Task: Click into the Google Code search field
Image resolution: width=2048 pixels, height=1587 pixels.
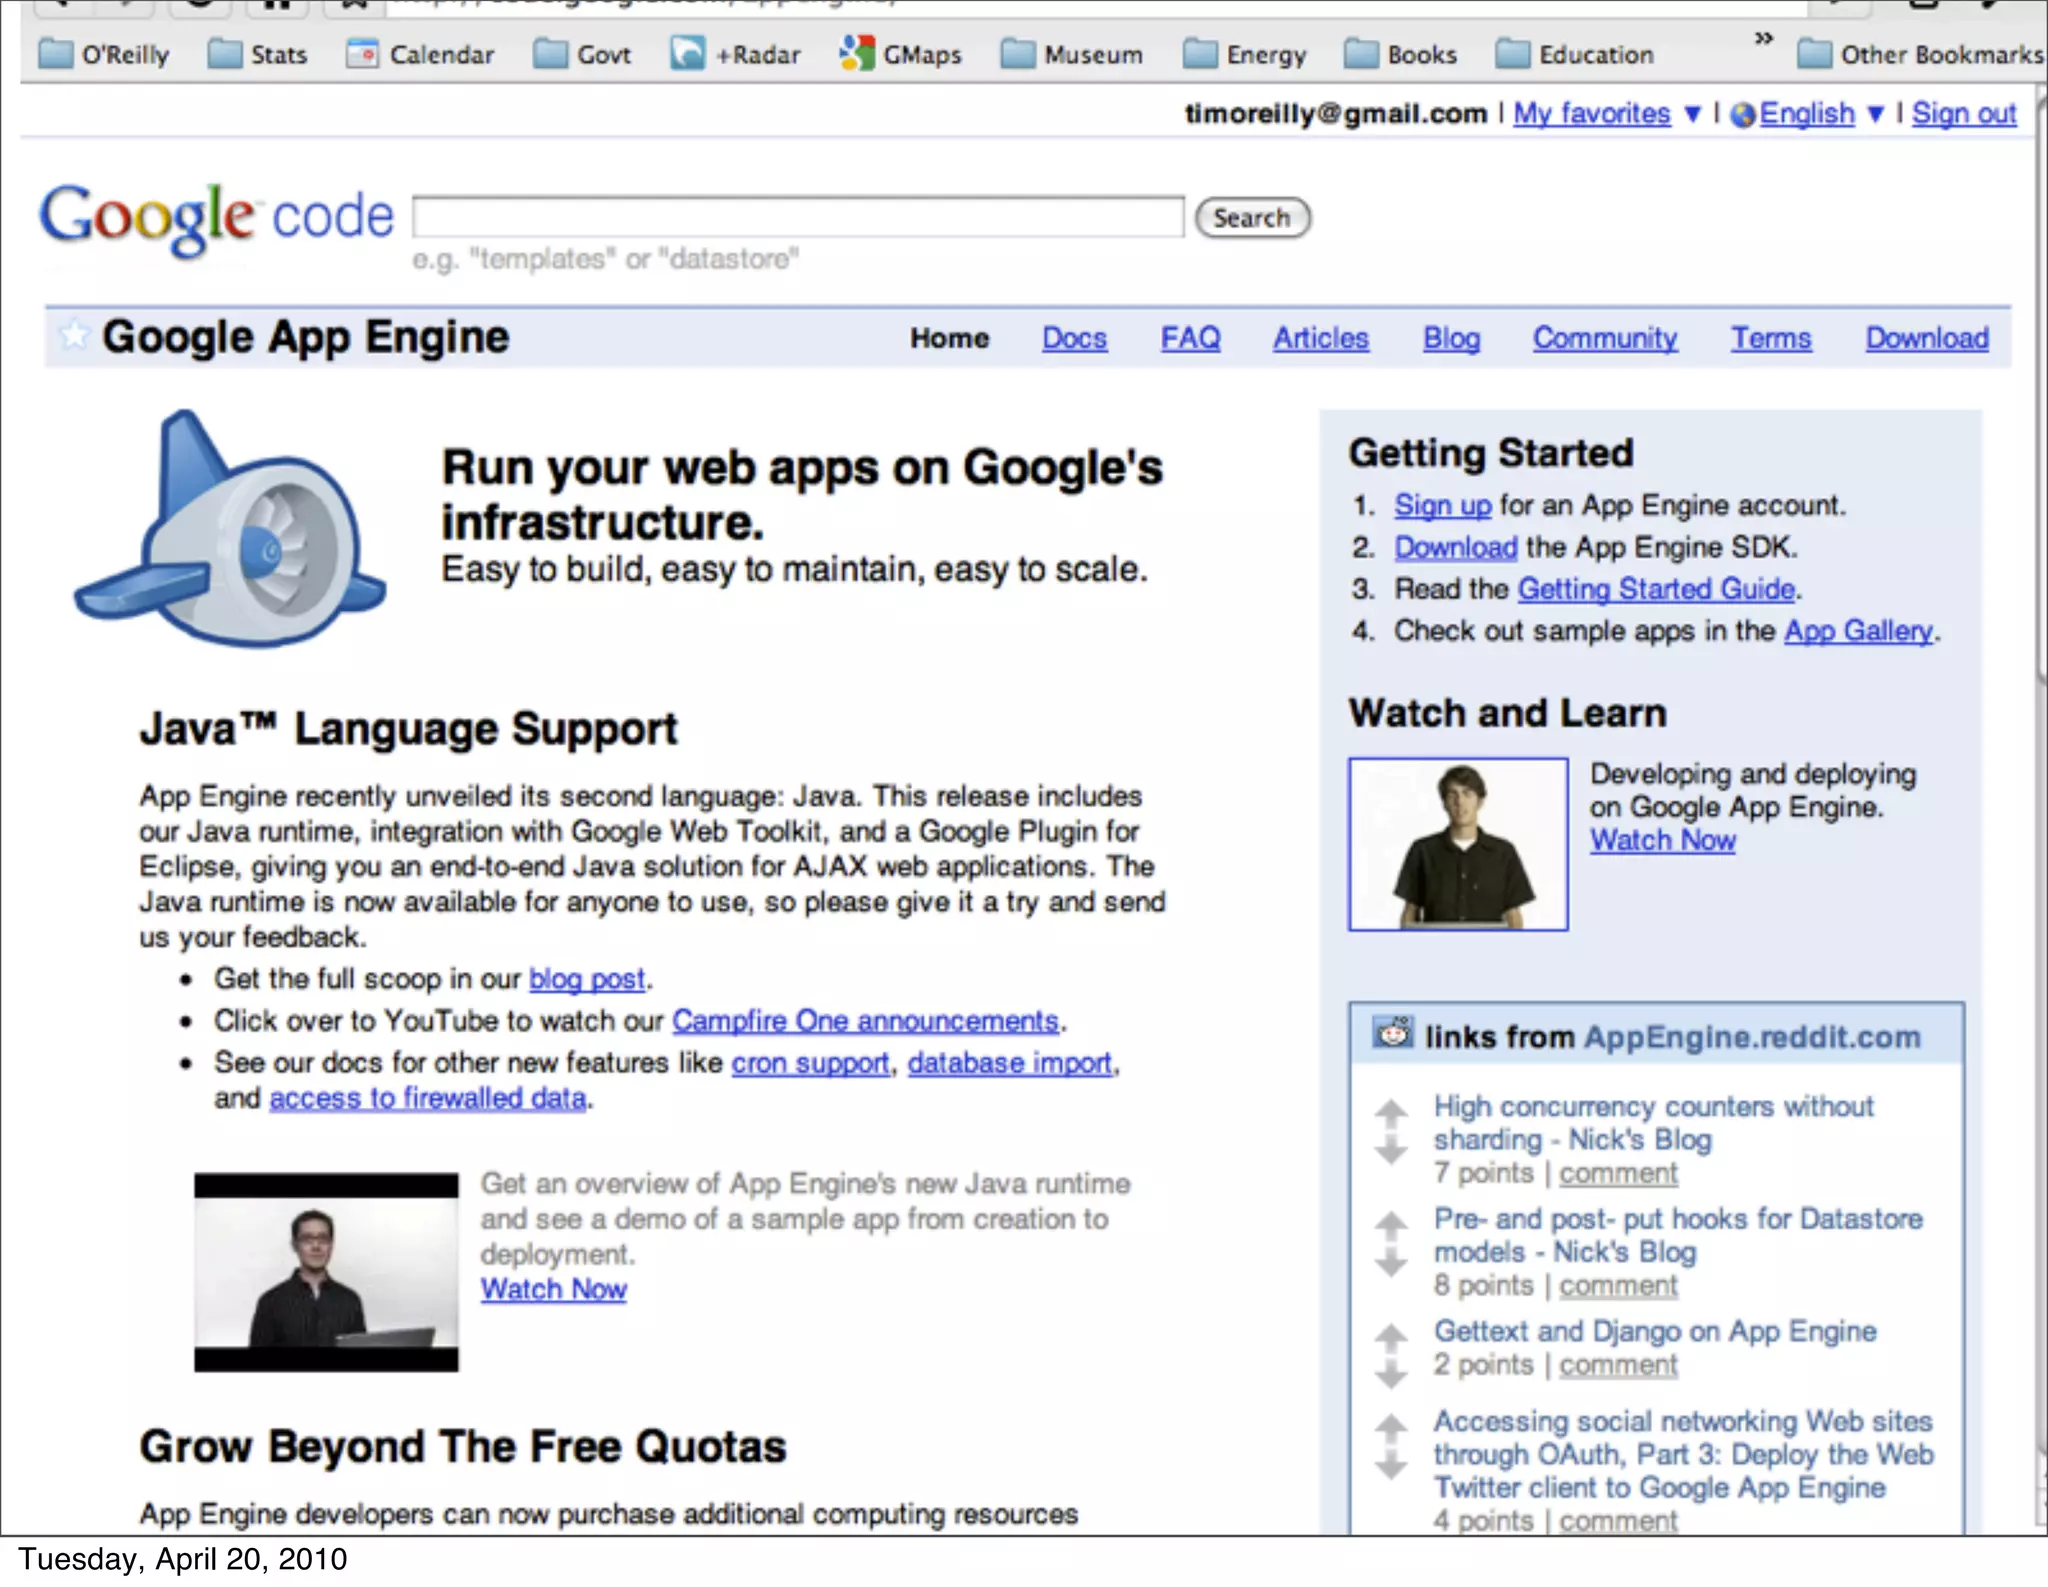Action: [798, 217]
